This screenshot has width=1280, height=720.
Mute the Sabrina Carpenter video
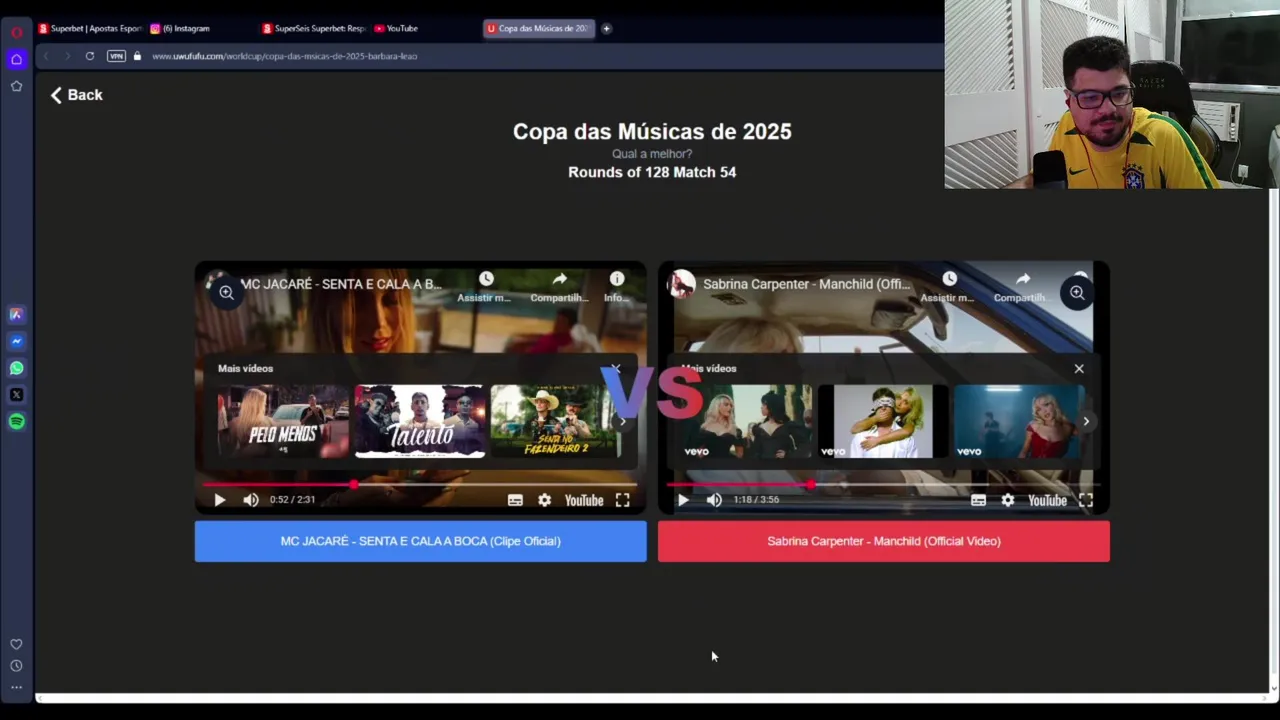point(714,500)
